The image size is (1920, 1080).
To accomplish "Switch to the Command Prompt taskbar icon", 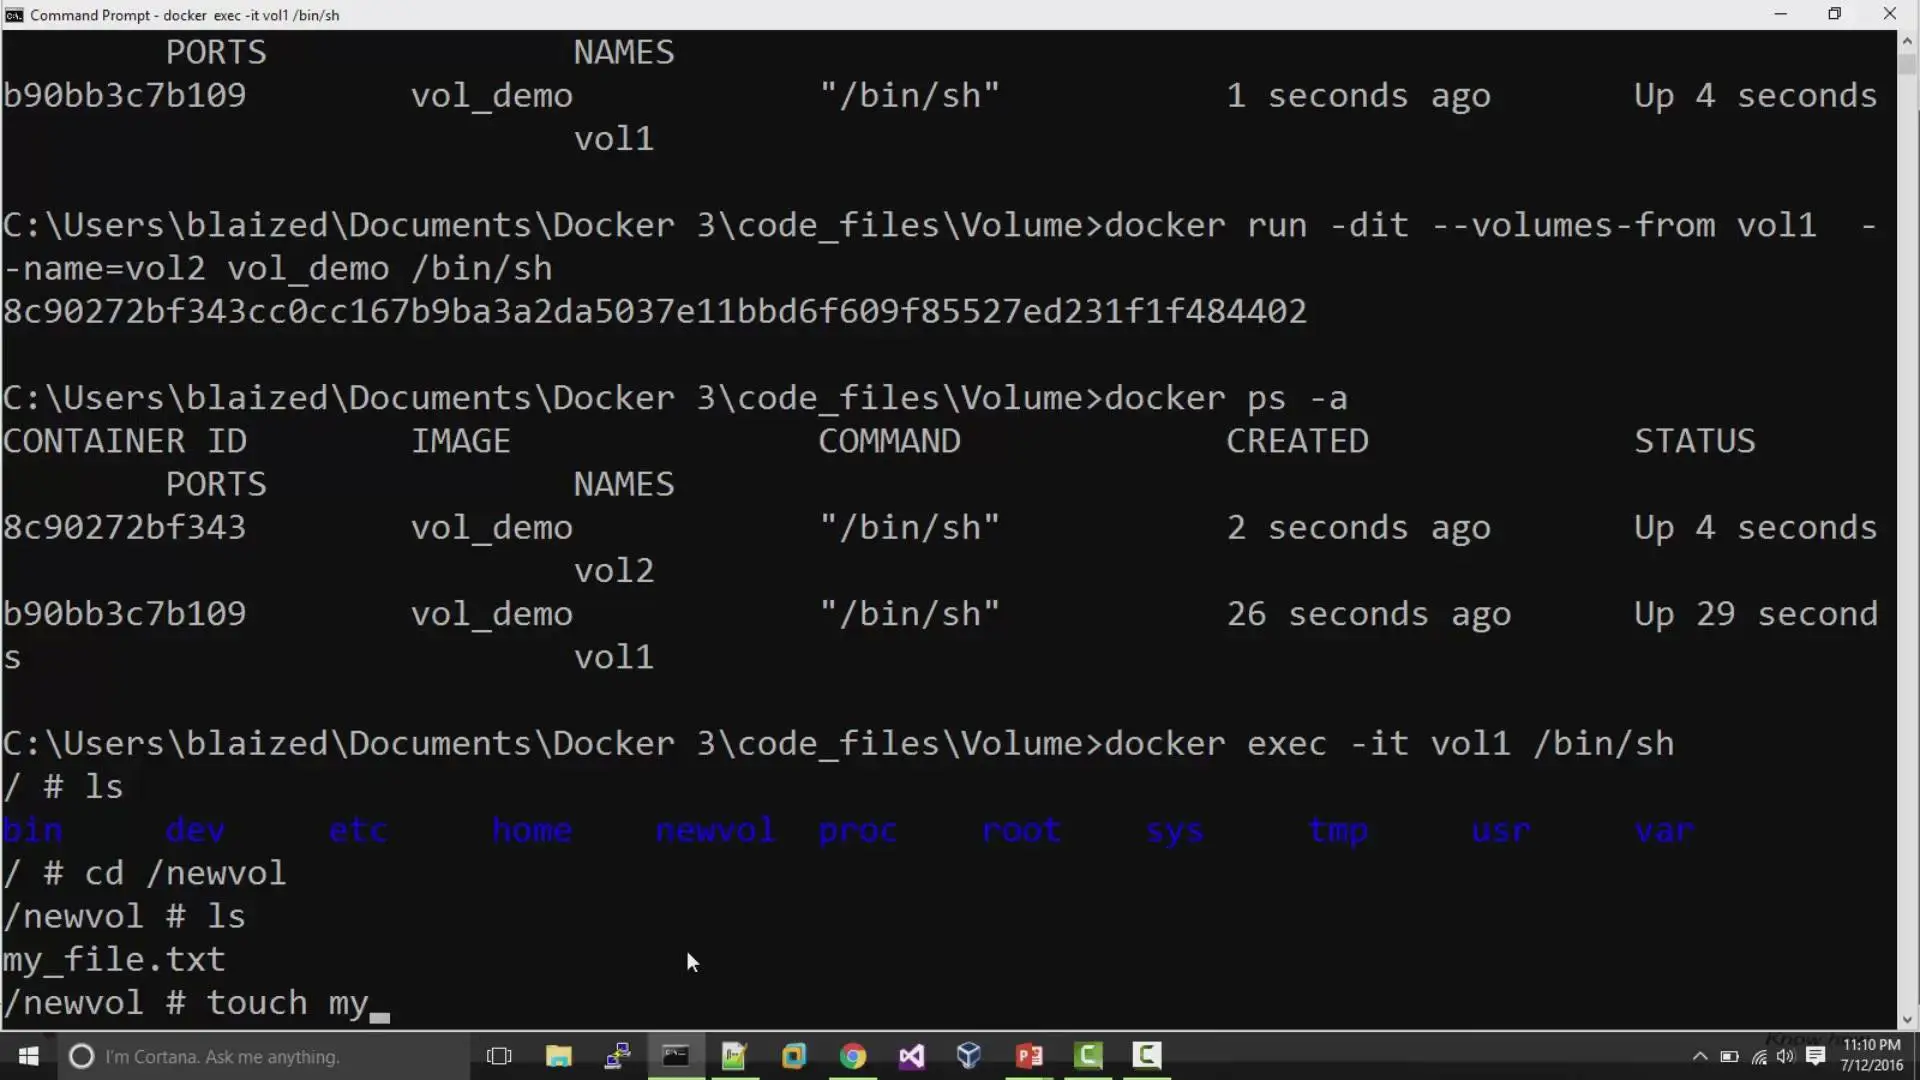I will [676, 1056].
